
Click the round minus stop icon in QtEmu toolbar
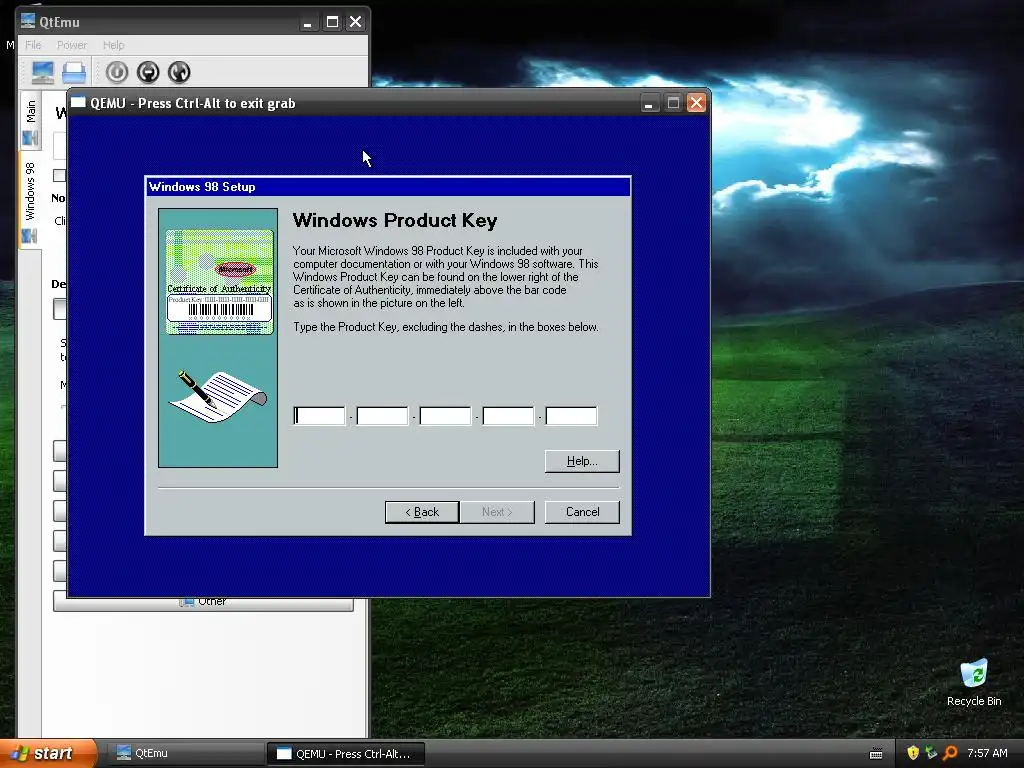148,72
